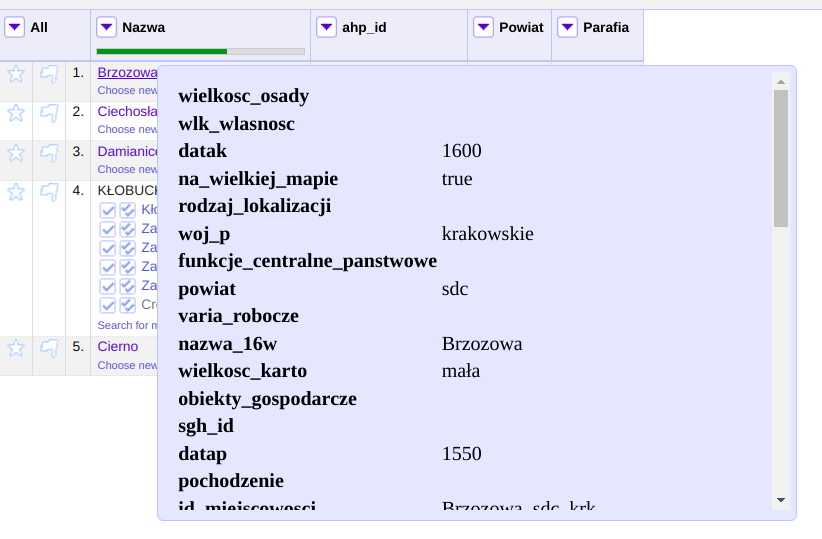Click the preview popup scrollbar thumb
Screen dimensions: 822x539
781,158
